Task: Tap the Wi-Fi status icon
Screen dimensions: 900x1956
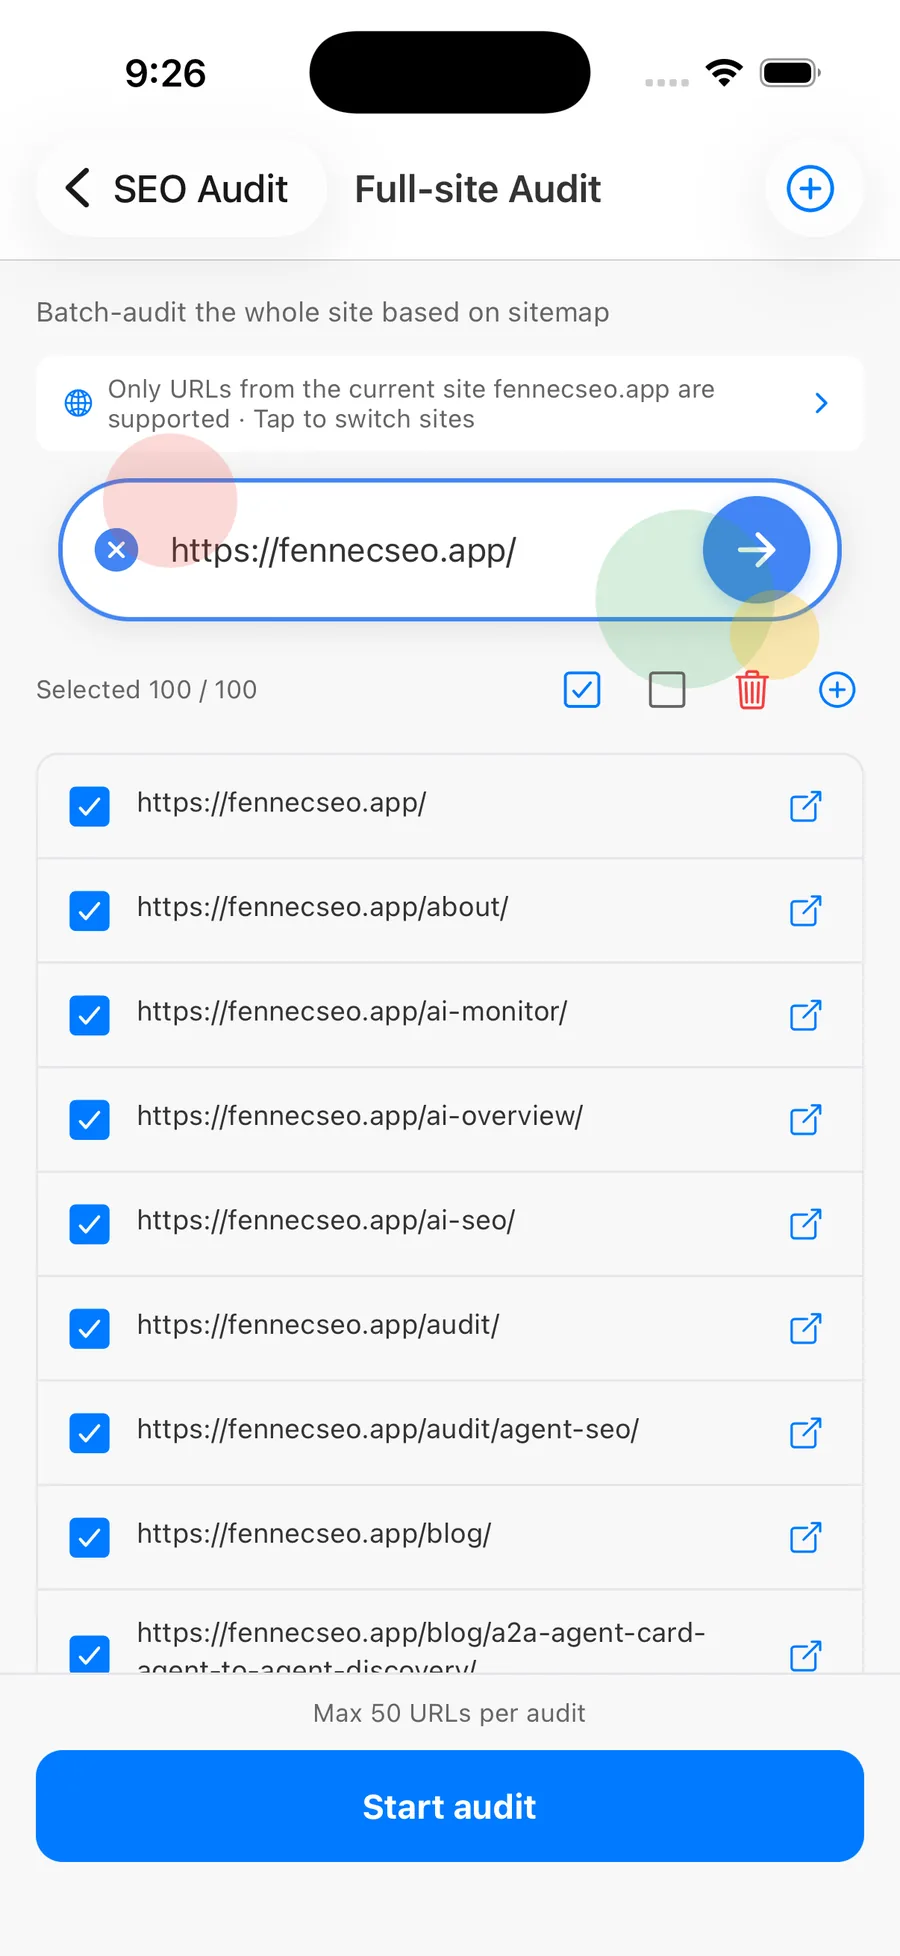Action: tap(724, 72)
